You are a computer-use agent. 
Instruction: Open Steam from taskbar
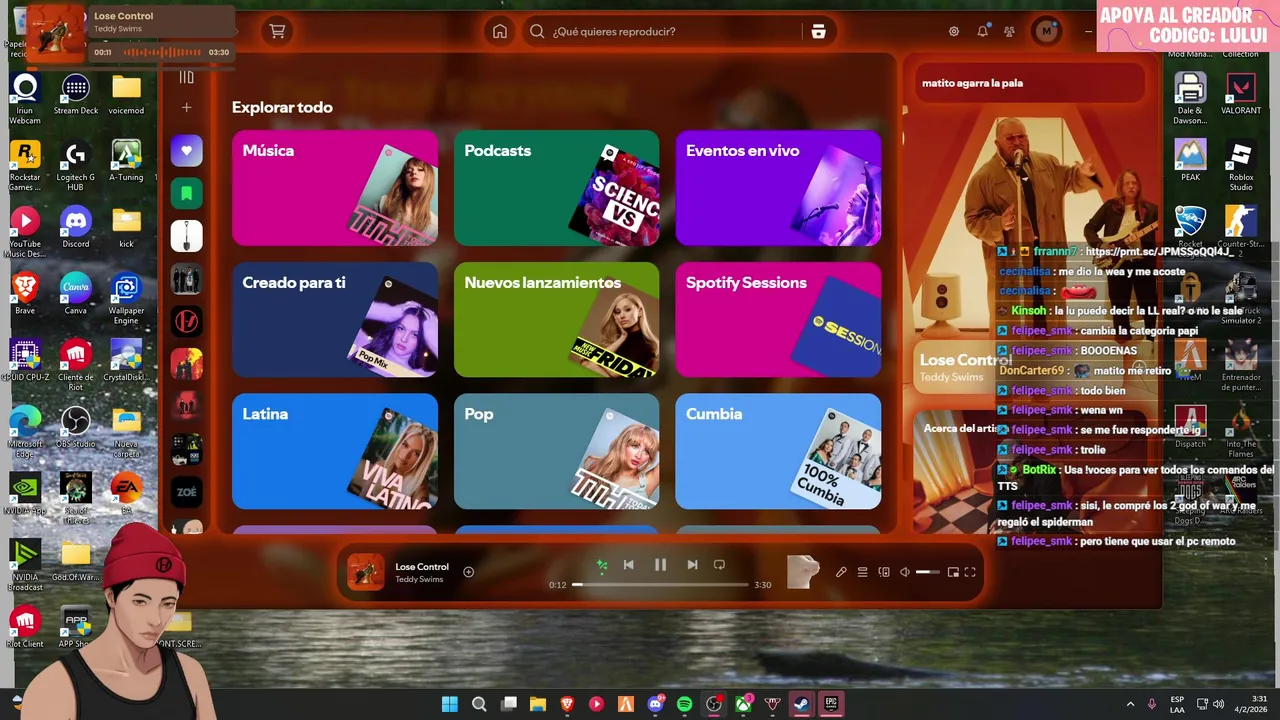click(x=801, y=704)
